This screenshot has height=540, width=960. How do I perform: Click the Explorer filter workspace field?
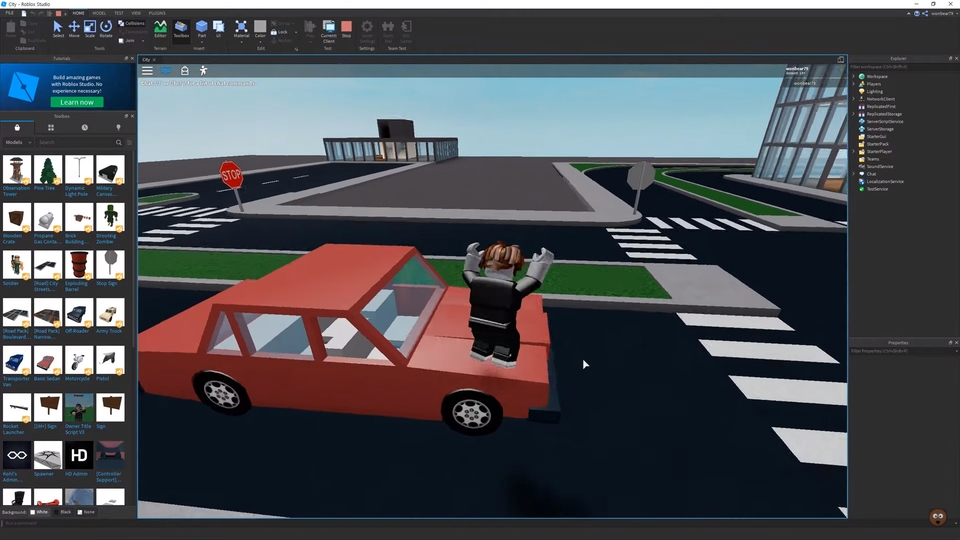pos(904,67)
